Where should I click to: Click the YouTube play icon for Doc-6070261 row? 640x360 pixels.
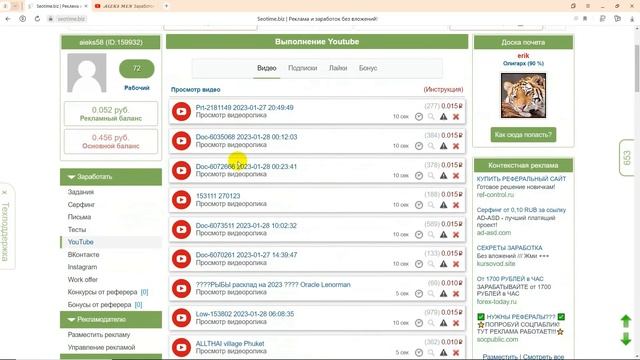click(181, 259)
